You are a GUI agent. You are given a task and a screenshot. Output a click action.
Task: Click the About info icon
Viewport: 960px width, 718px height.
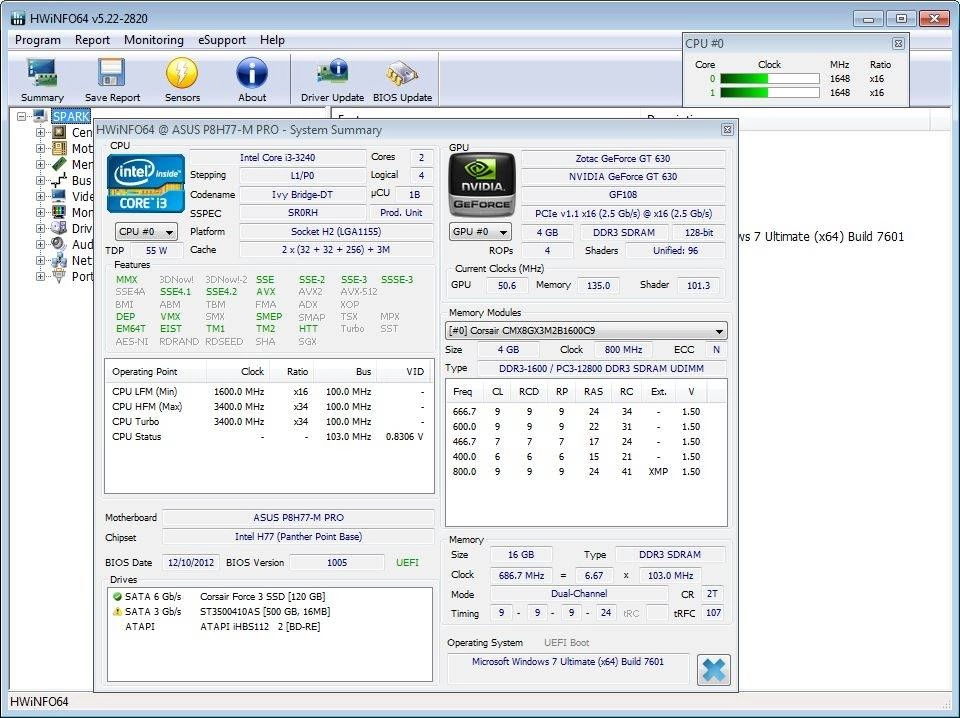pos(252,73)
